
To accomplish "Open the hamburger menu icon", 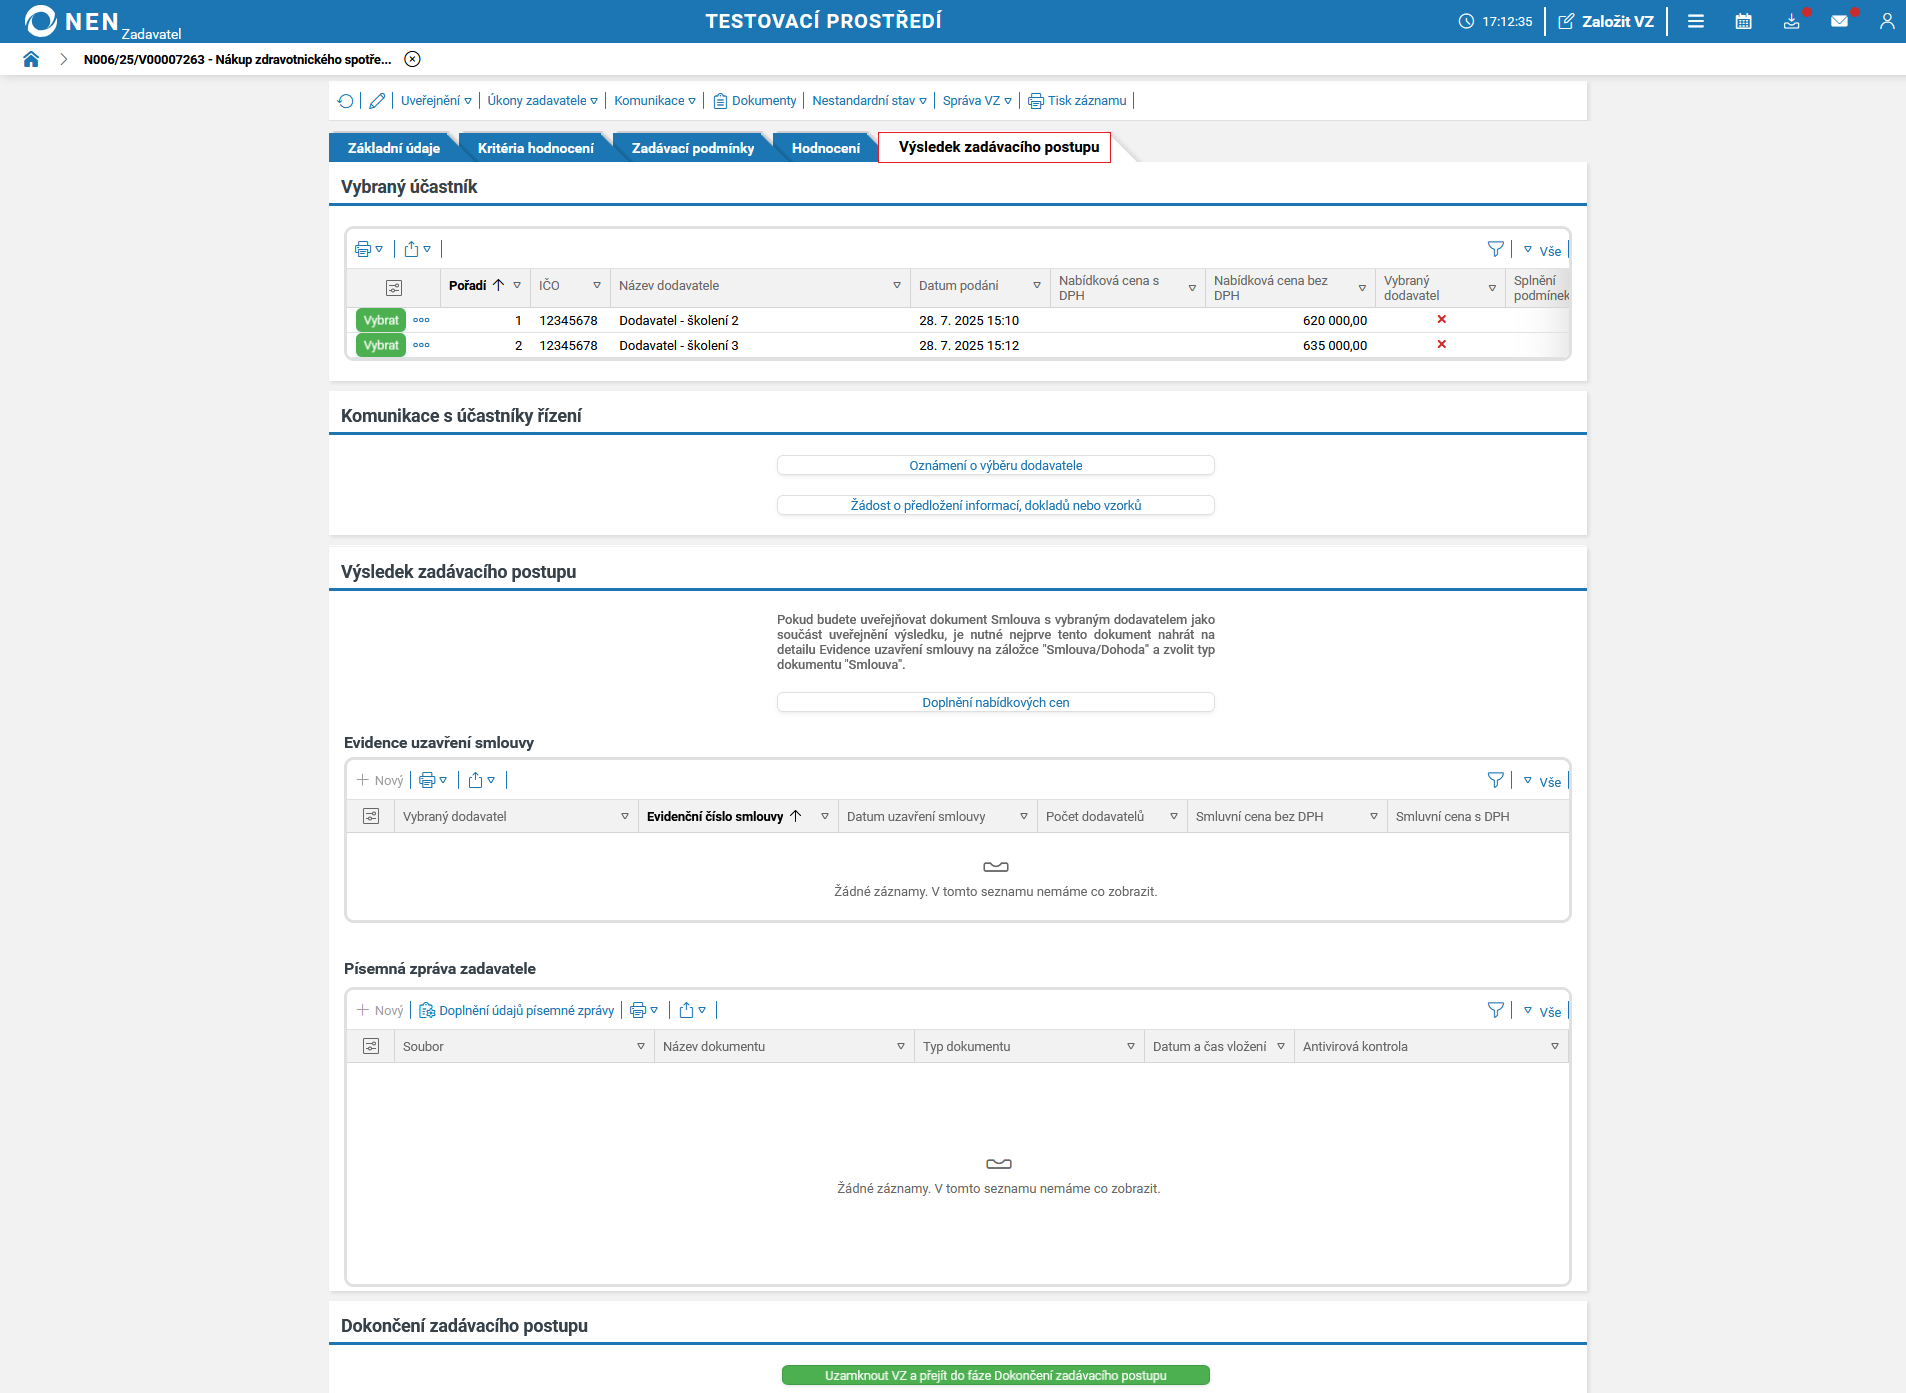I will click(1696, 21).
